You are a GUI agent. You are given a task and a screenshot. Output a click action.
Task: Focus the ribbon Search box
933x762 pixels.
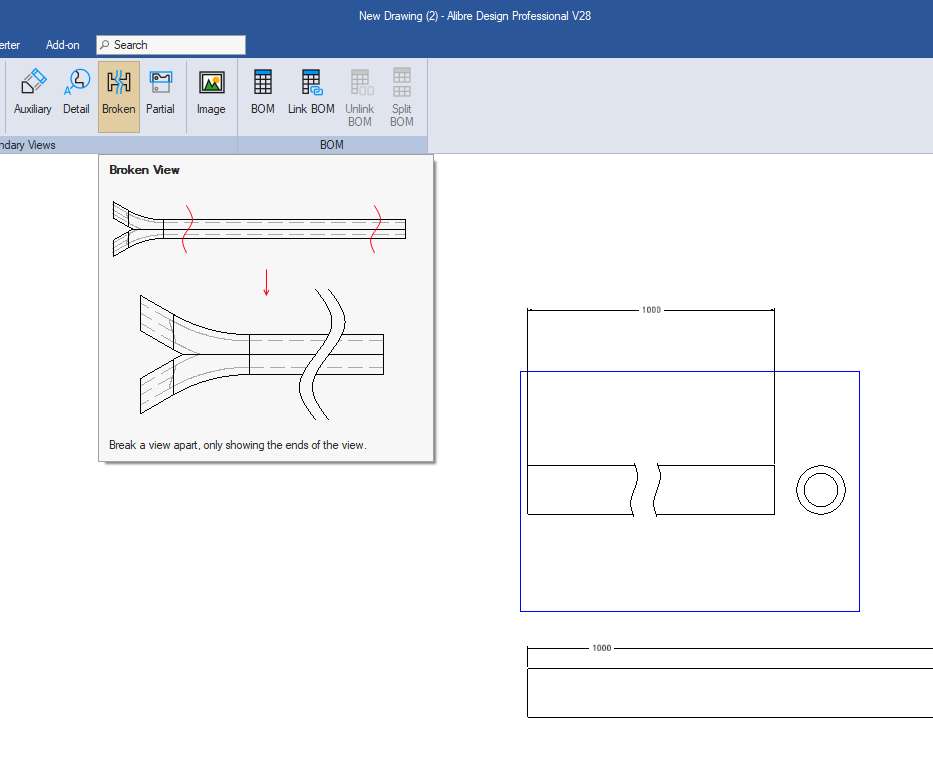[x=171, y=45]
